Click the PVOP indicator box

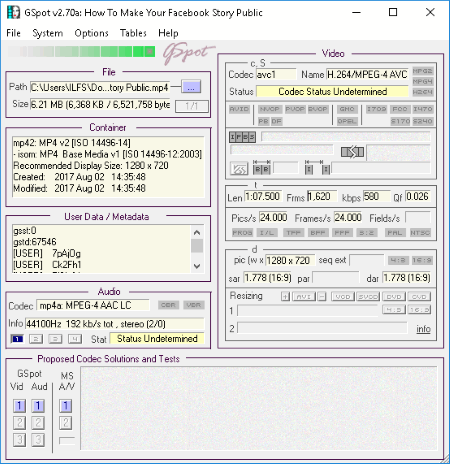pyautogui.click(x=295, y=109)
